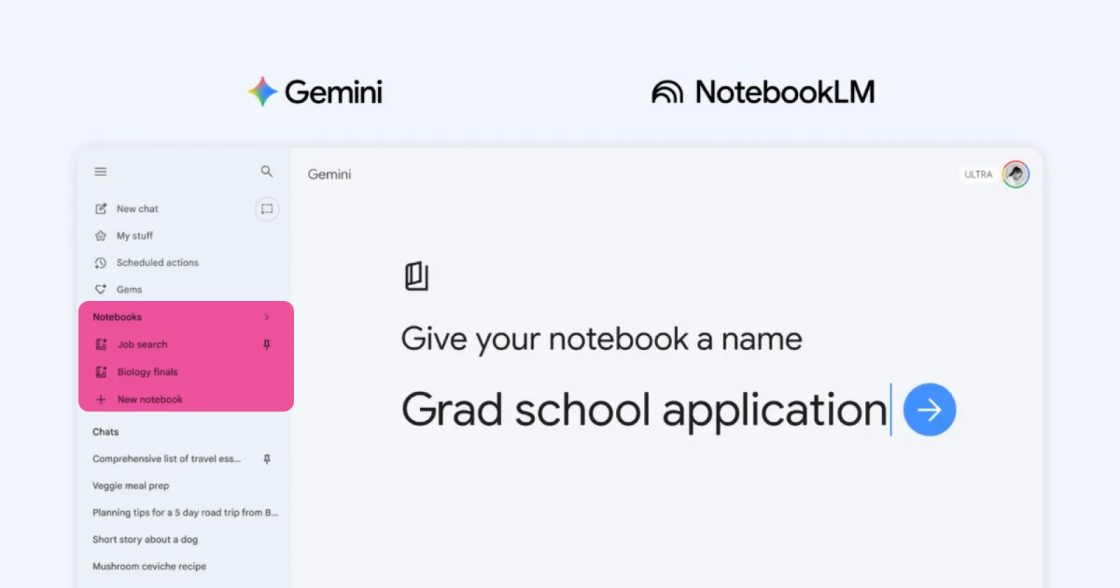Open the Notebooks list view

[117, 316]
